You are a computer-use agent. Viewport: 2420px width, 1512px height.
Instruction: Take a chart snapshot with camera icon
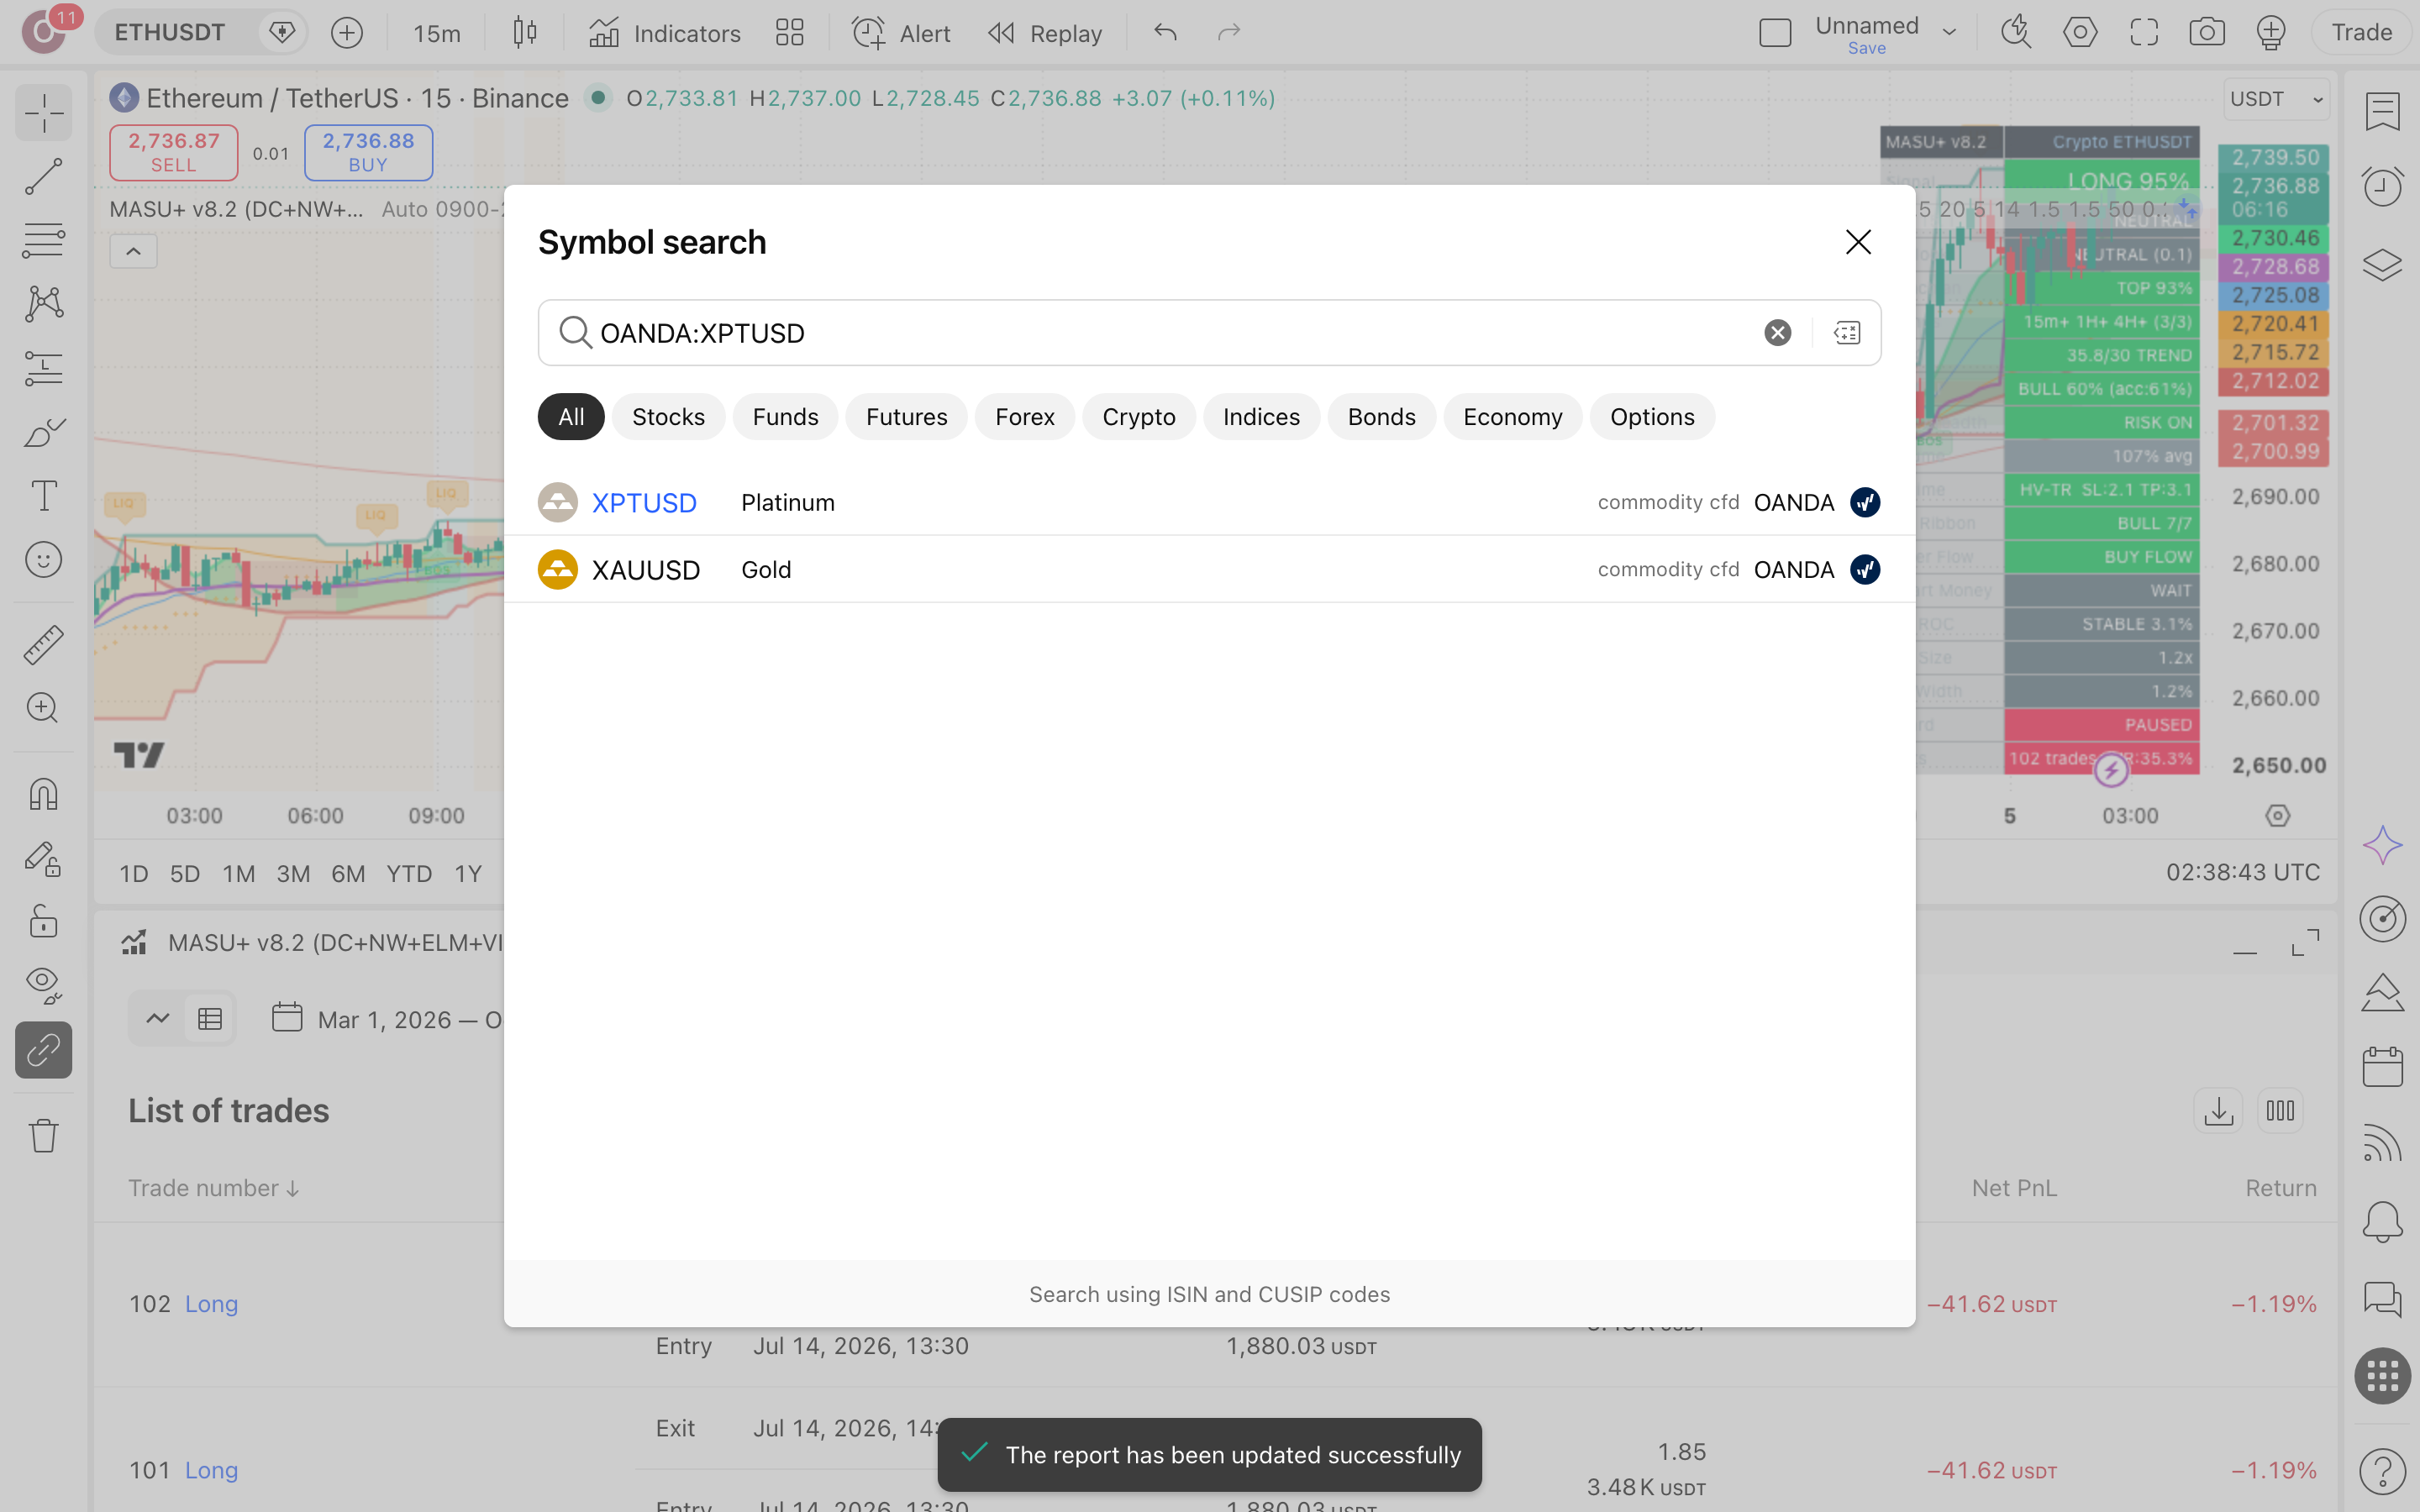2207,33
